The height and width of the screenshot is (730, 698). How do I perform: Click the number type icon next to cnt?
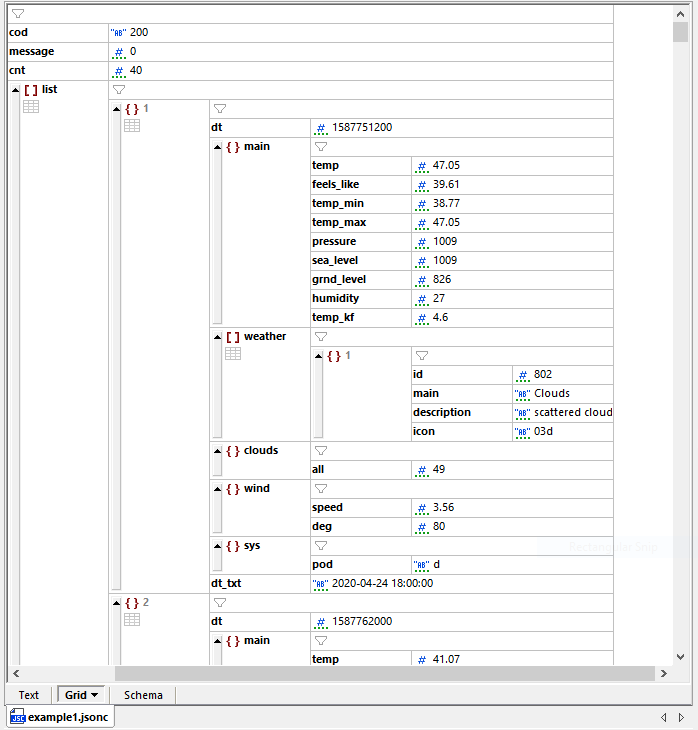[118, 71]
